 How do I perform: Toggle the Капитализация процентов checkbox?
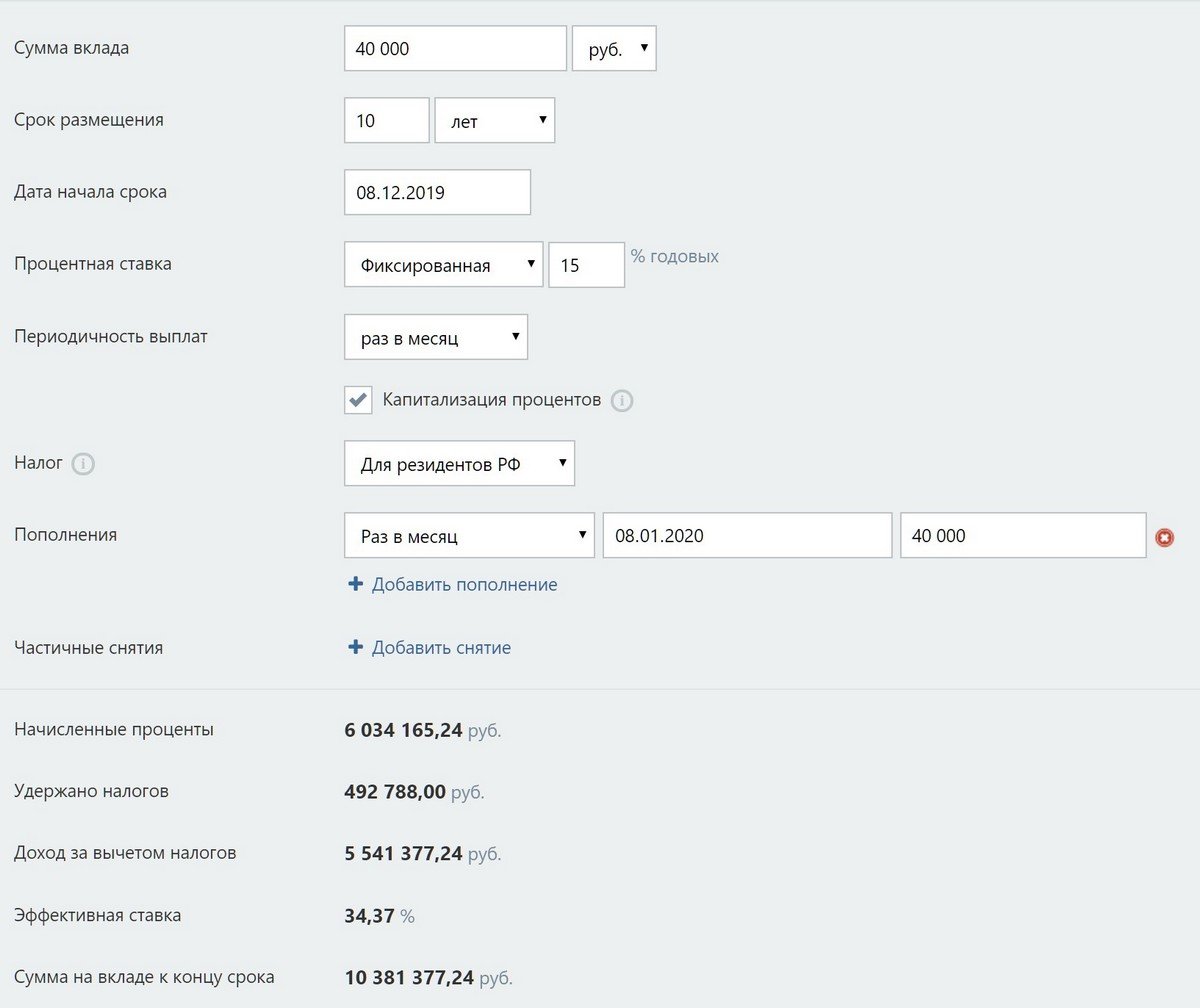coord(358,400)
